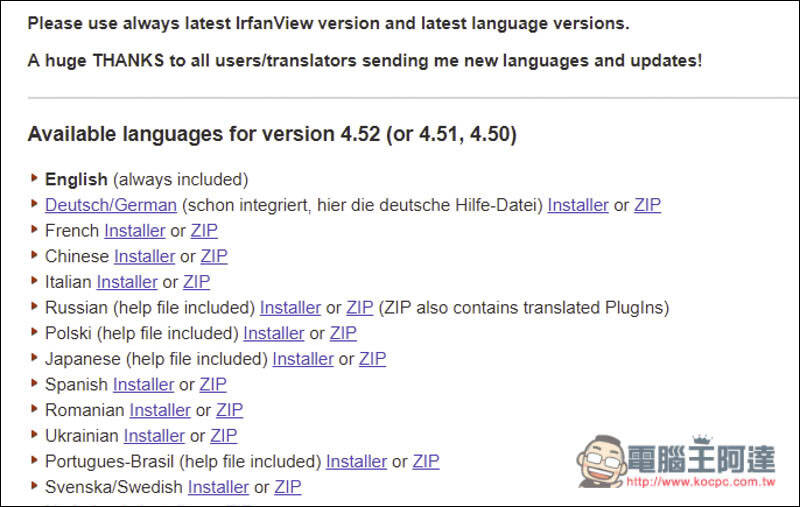Click the 'Japanese (help file included)' text
Image resolution: width=800 pixels, height=507 pixels.
(x=157, y=359)
